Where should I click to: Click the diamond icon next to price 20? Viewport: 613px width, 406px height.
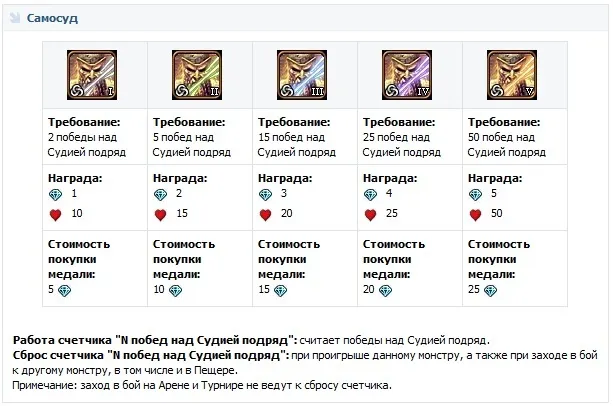point(385,290)
